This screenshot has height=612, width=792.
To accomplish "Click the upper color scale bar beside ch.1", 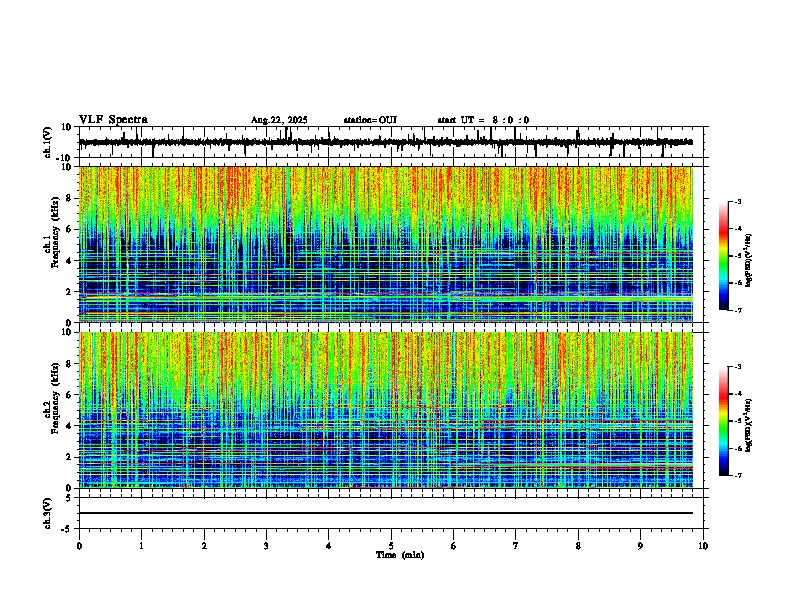I will pyautogui.click(x=724, y=256).
